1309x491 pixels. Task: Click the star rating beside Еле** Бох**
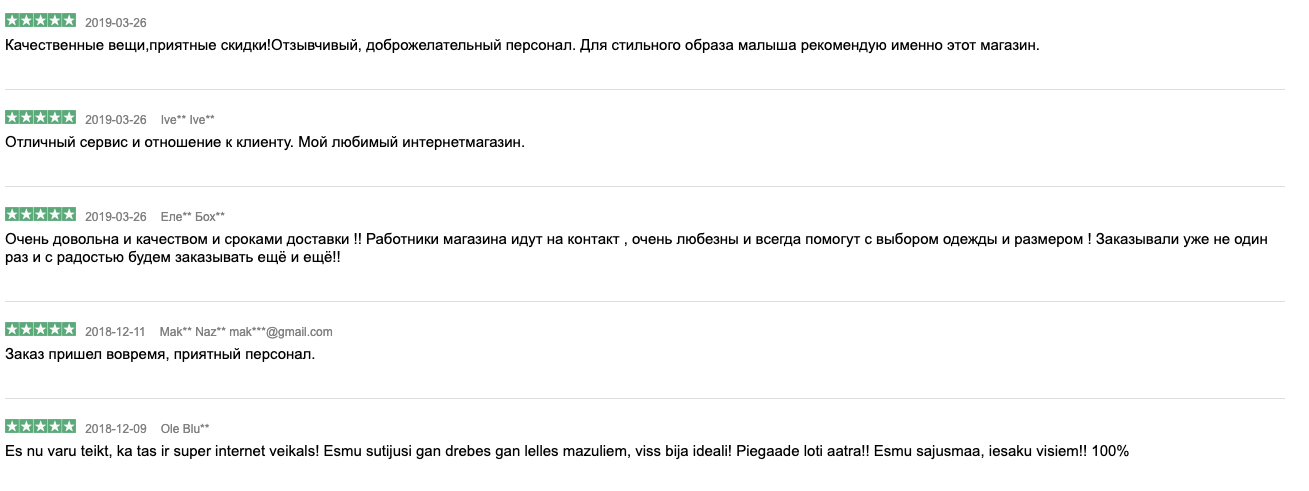point(40,215)
